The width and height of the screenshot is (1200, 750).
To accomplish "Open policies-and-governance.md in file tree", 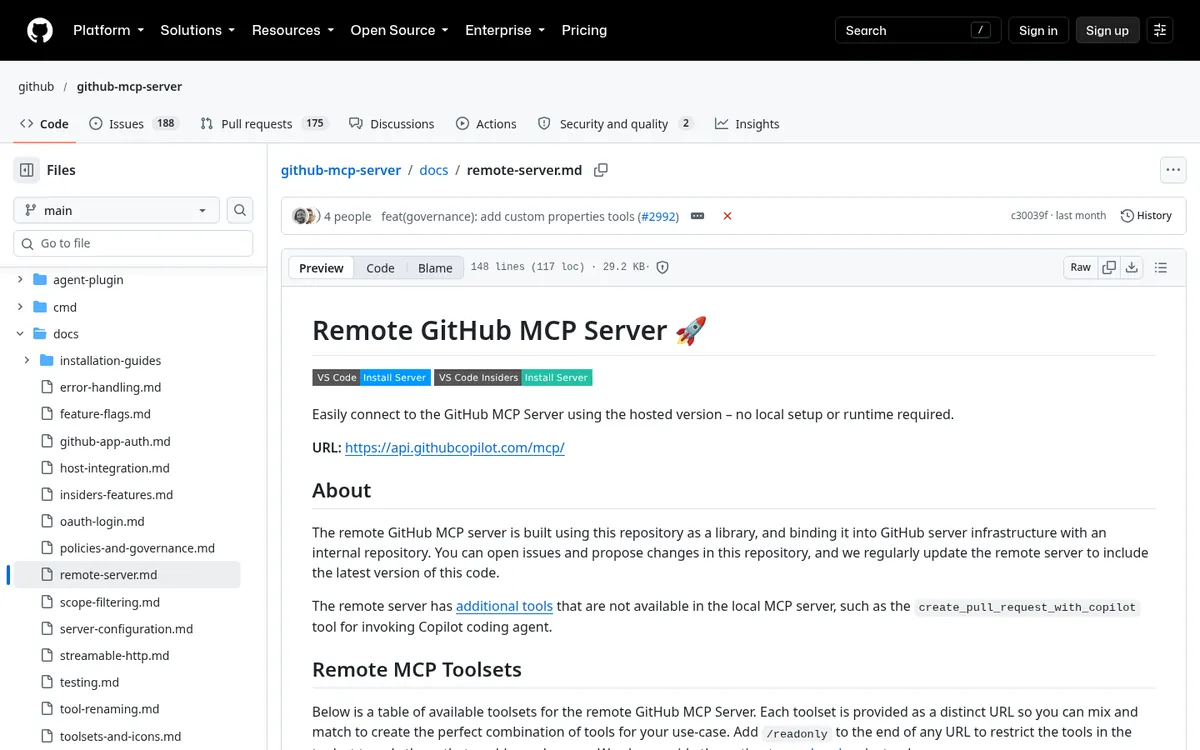I will pos(137,548).
